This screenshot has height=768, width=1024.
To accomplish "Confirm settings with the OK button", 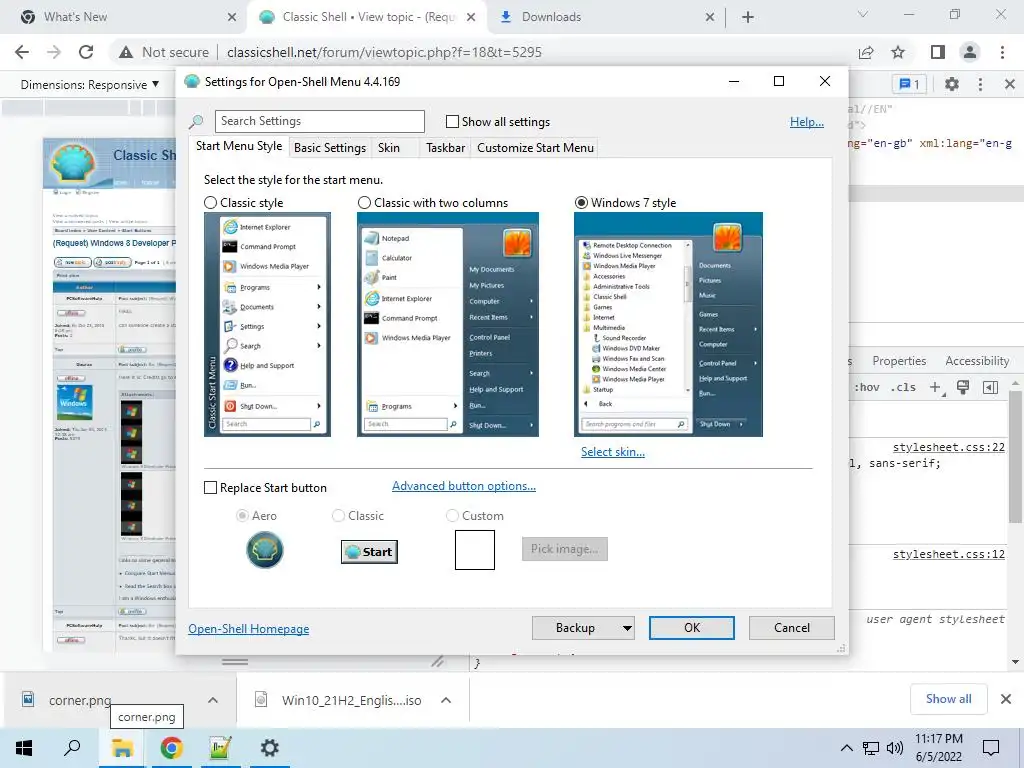I will tap(692, 628).
